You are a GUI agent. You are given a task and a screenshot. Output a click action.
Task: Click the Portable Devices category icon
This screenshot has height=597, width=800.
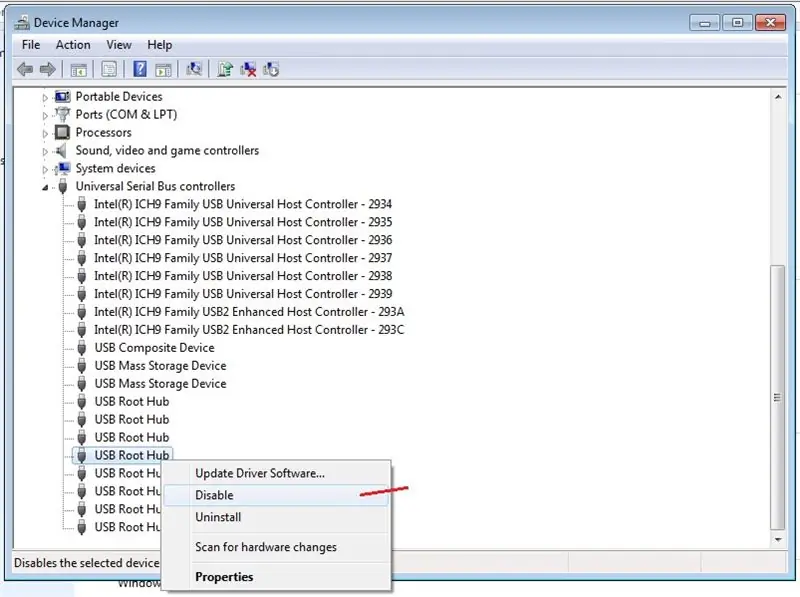point(62,96)
